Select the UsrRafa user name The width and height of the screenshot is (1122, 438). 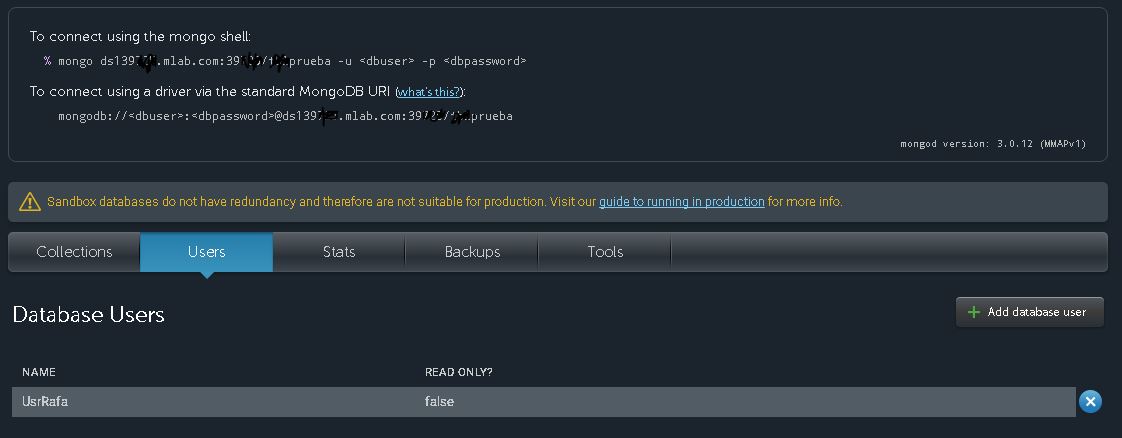pos(45,402)
